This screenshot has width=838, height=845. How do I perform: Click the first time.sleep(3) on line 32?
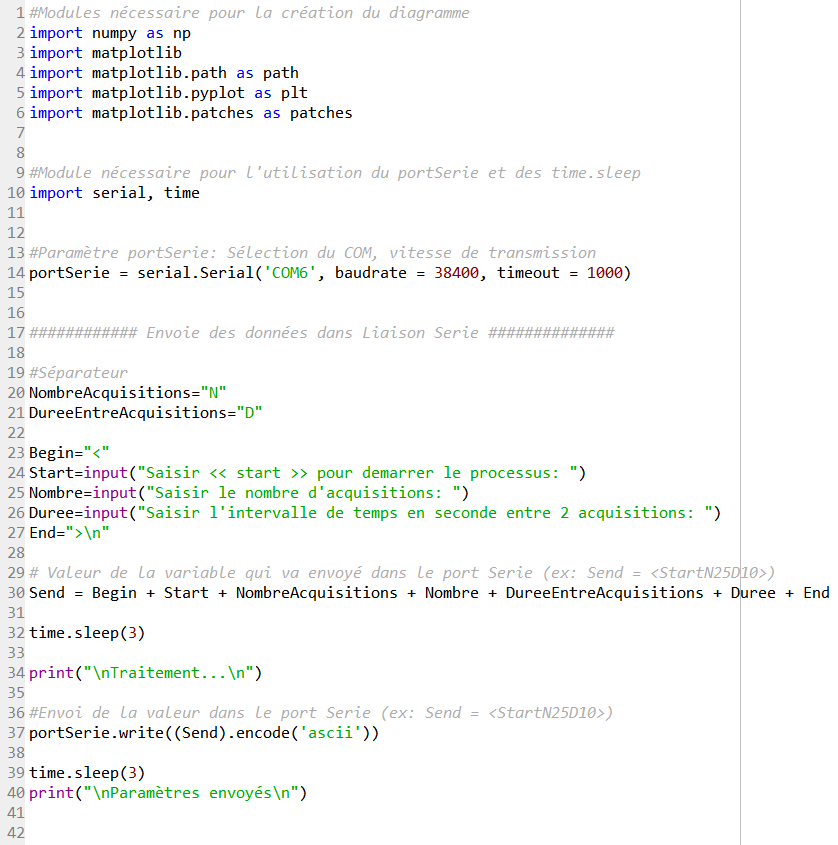(x=87, y=633)
